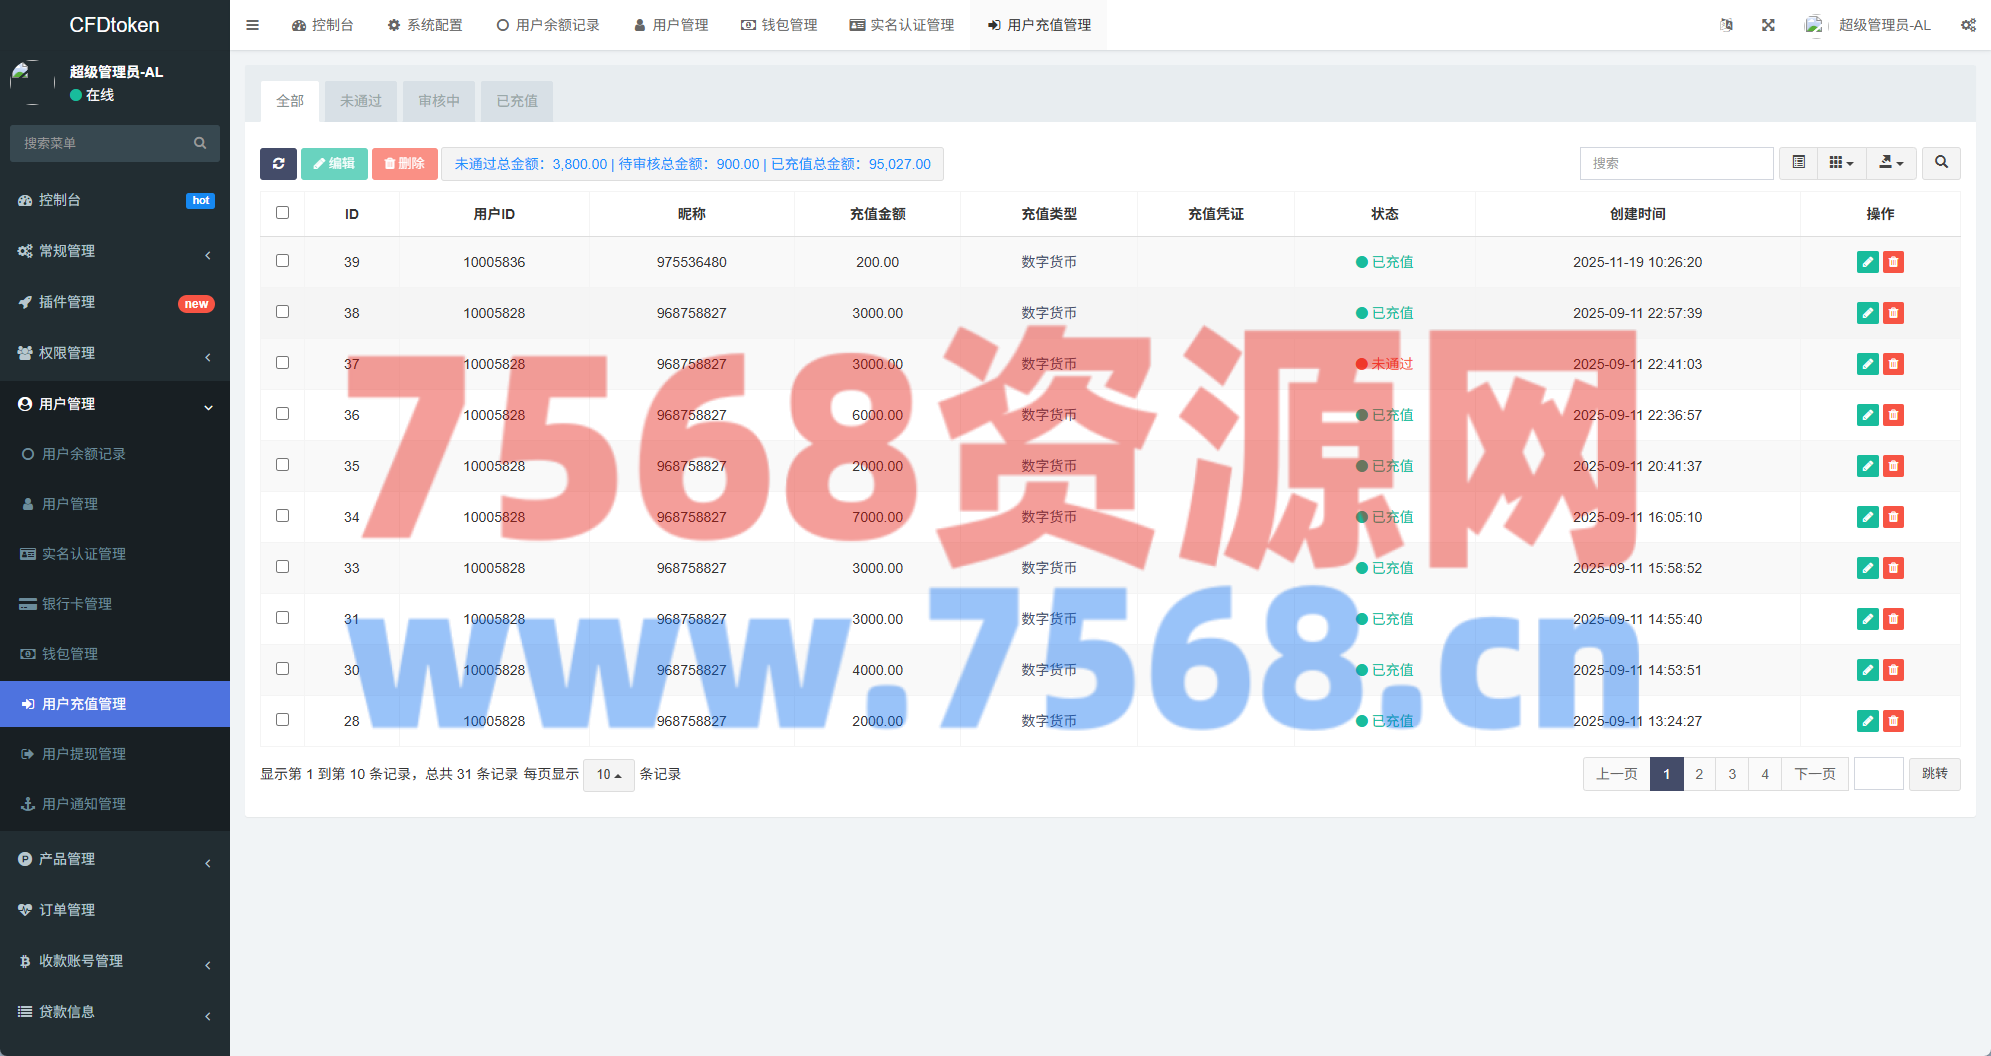Open the page size dropdown showing 10
Screen dimensions: 1991x1056
pyautogui.click(x=608, y=775)
